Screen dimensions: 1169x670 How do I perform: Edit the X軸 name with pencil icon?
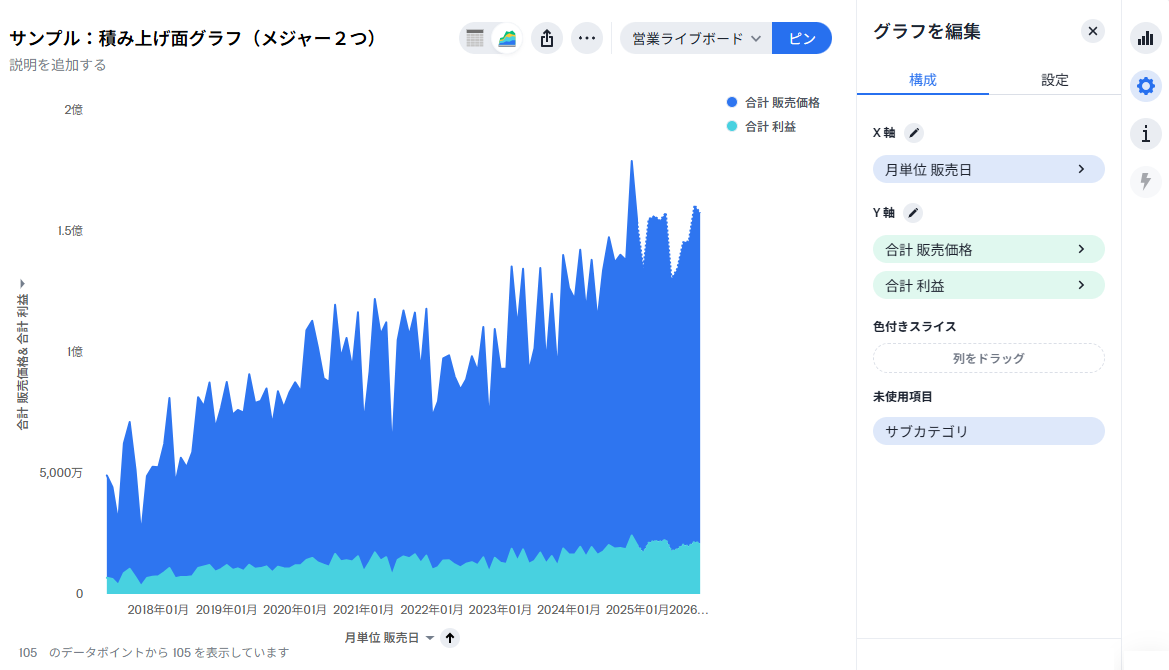pos(914,132)
